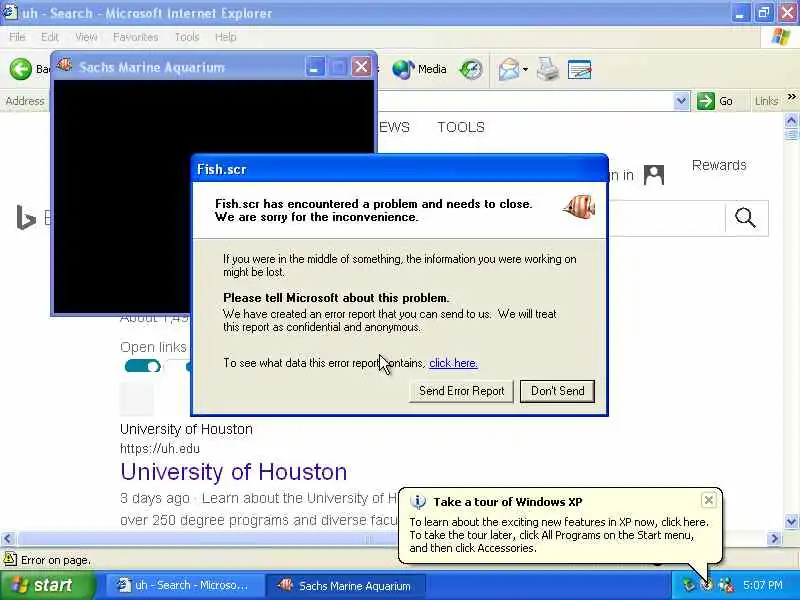Click the https://uh.edu result URL
Image resolution: width=800 pixels, height=600 pixels.
coord(160,448)
